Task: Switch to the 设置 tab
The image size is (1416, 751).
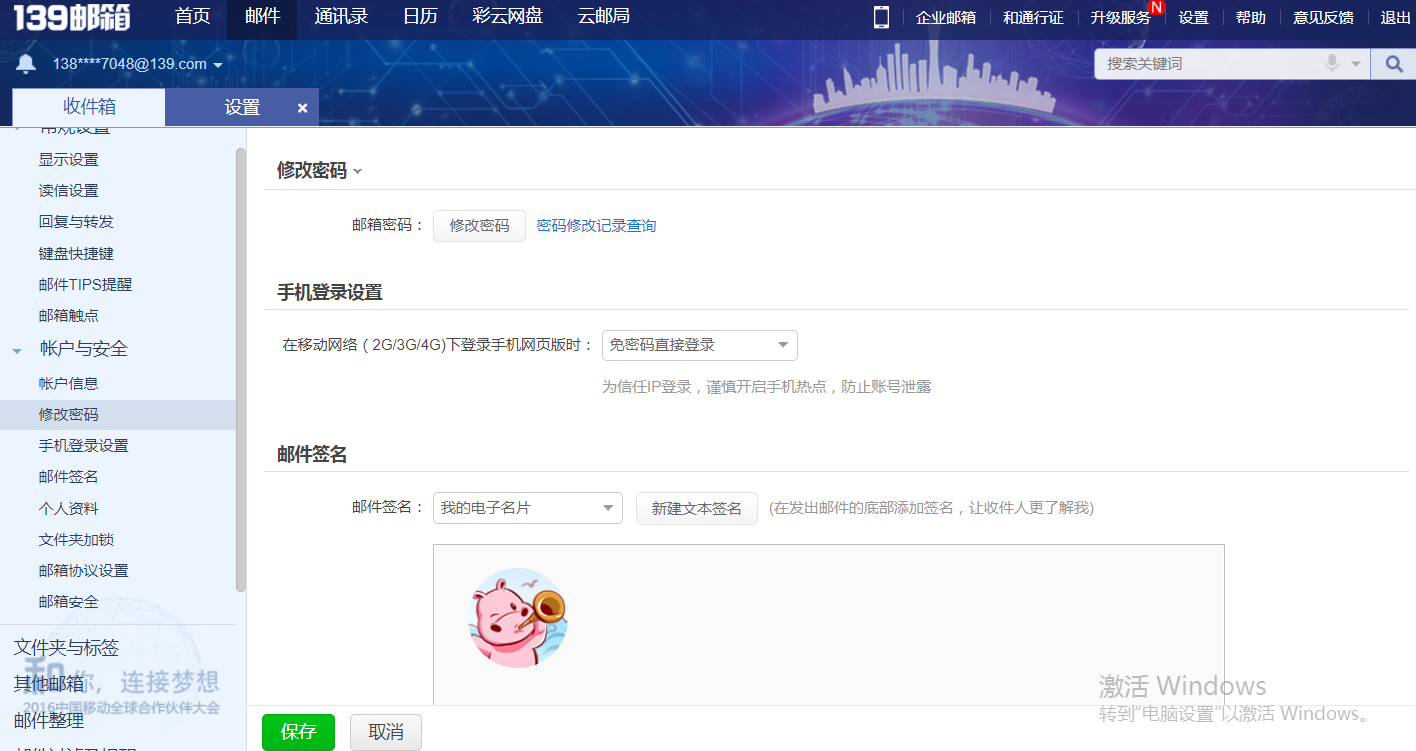Action: pos(242,108)
